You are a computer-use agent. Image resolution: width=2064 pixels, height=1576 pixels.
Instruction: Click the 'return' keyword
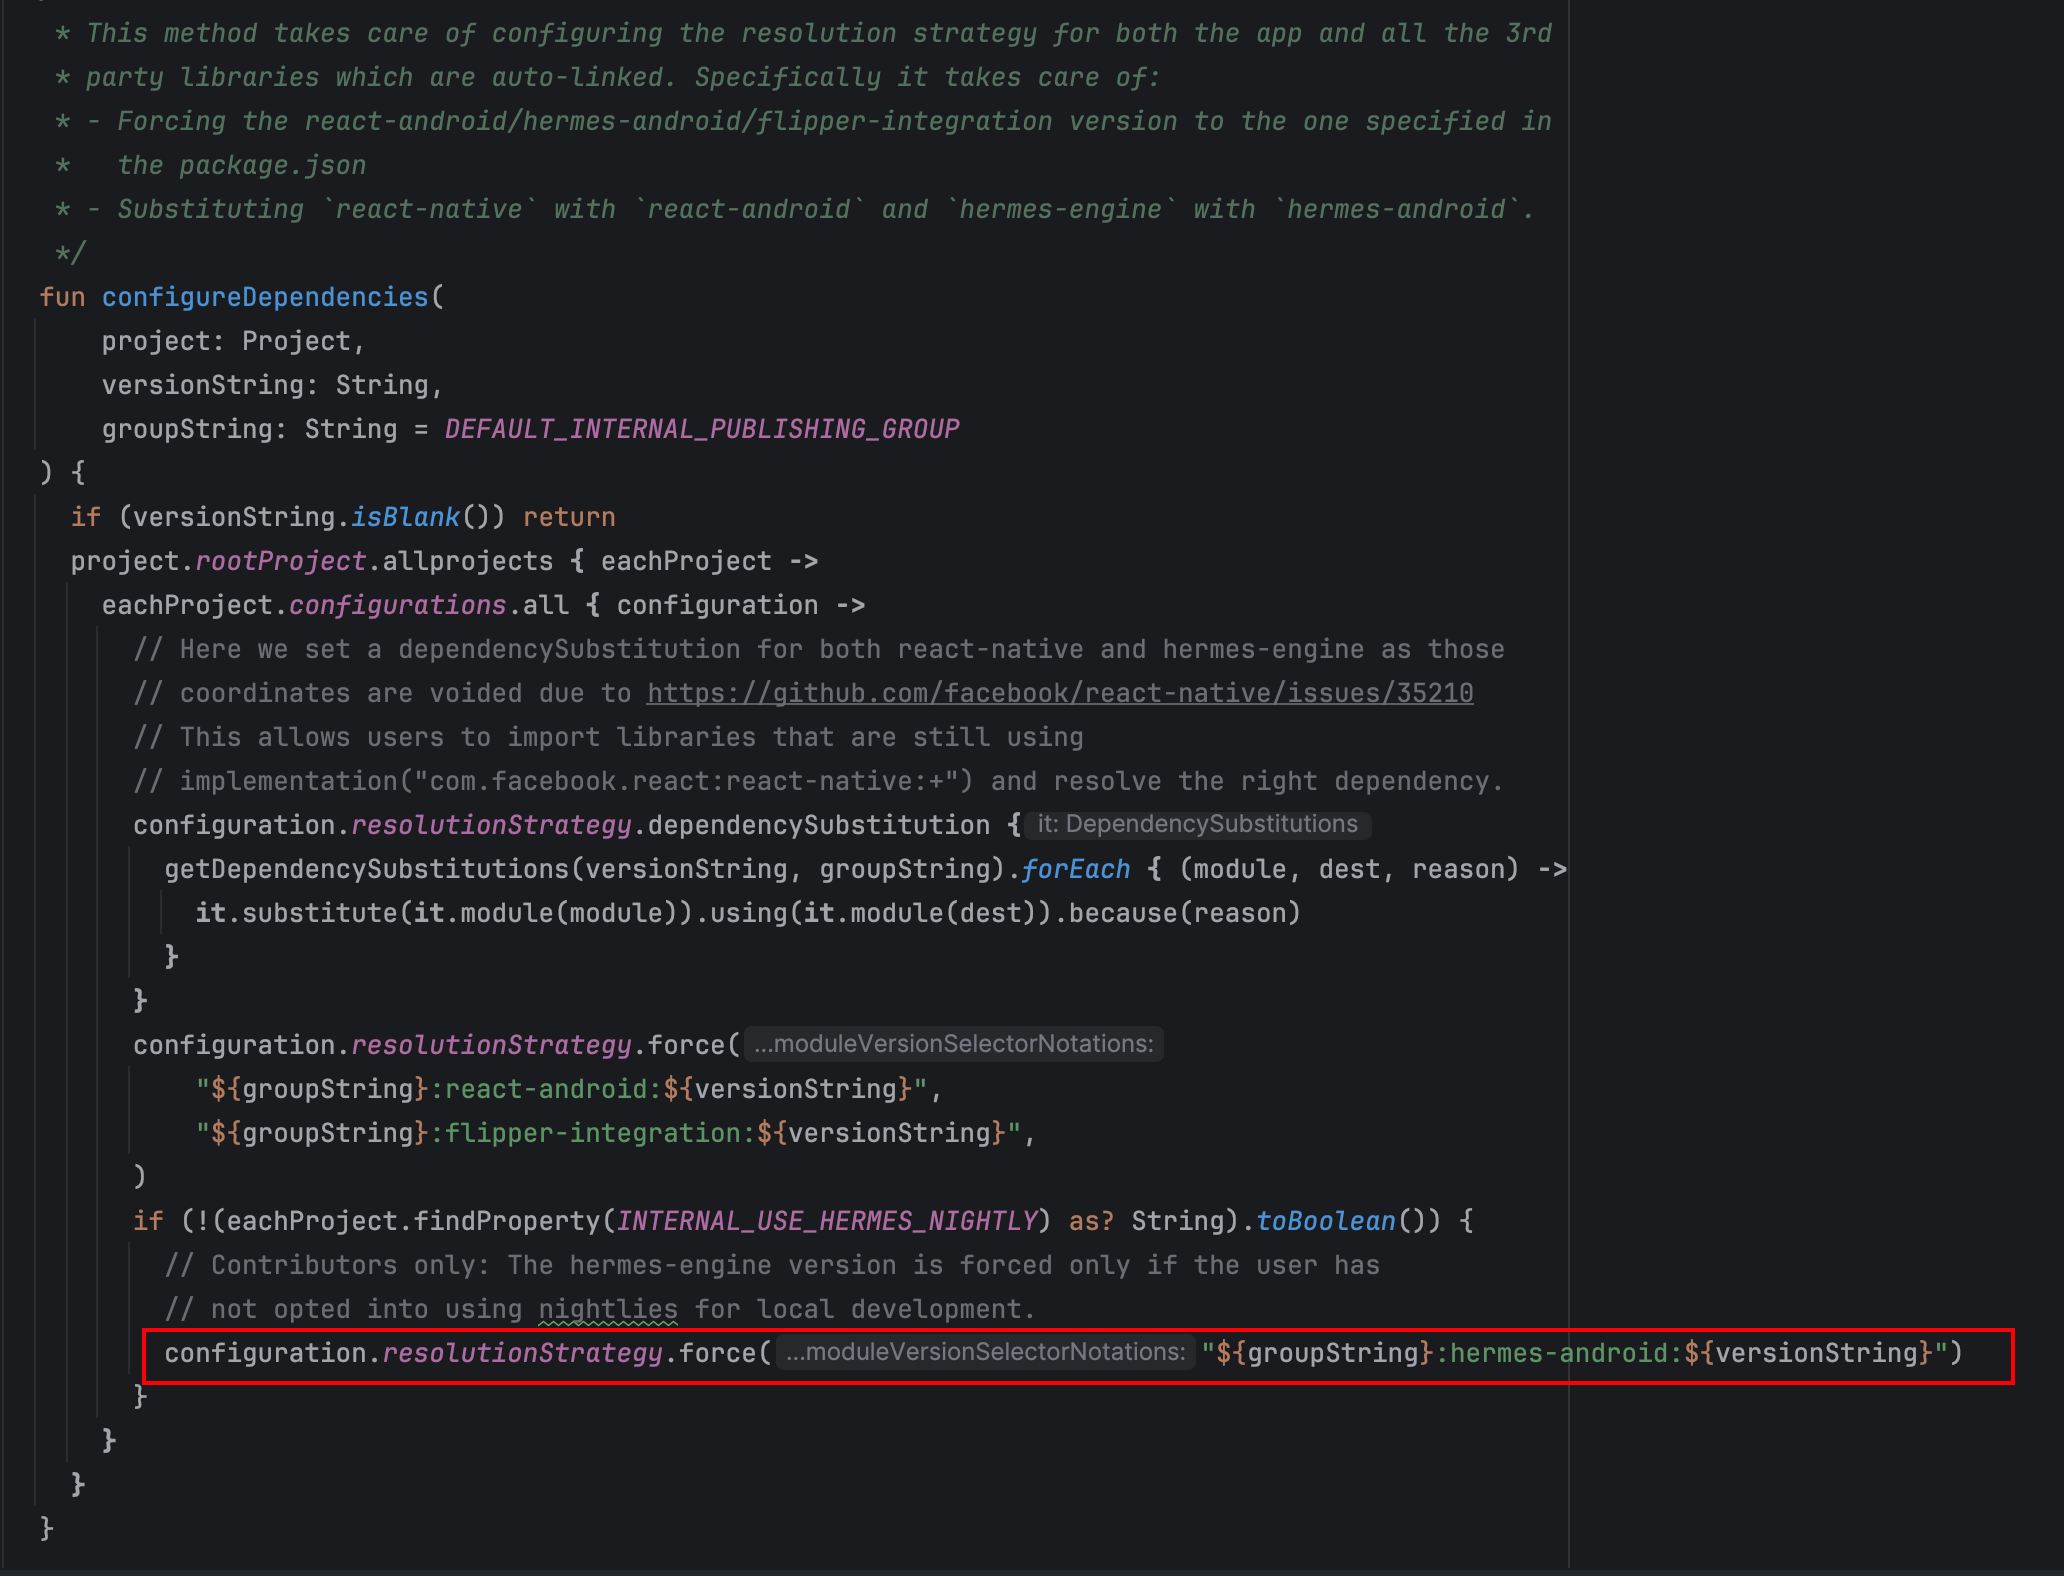[x=568, y=517]
